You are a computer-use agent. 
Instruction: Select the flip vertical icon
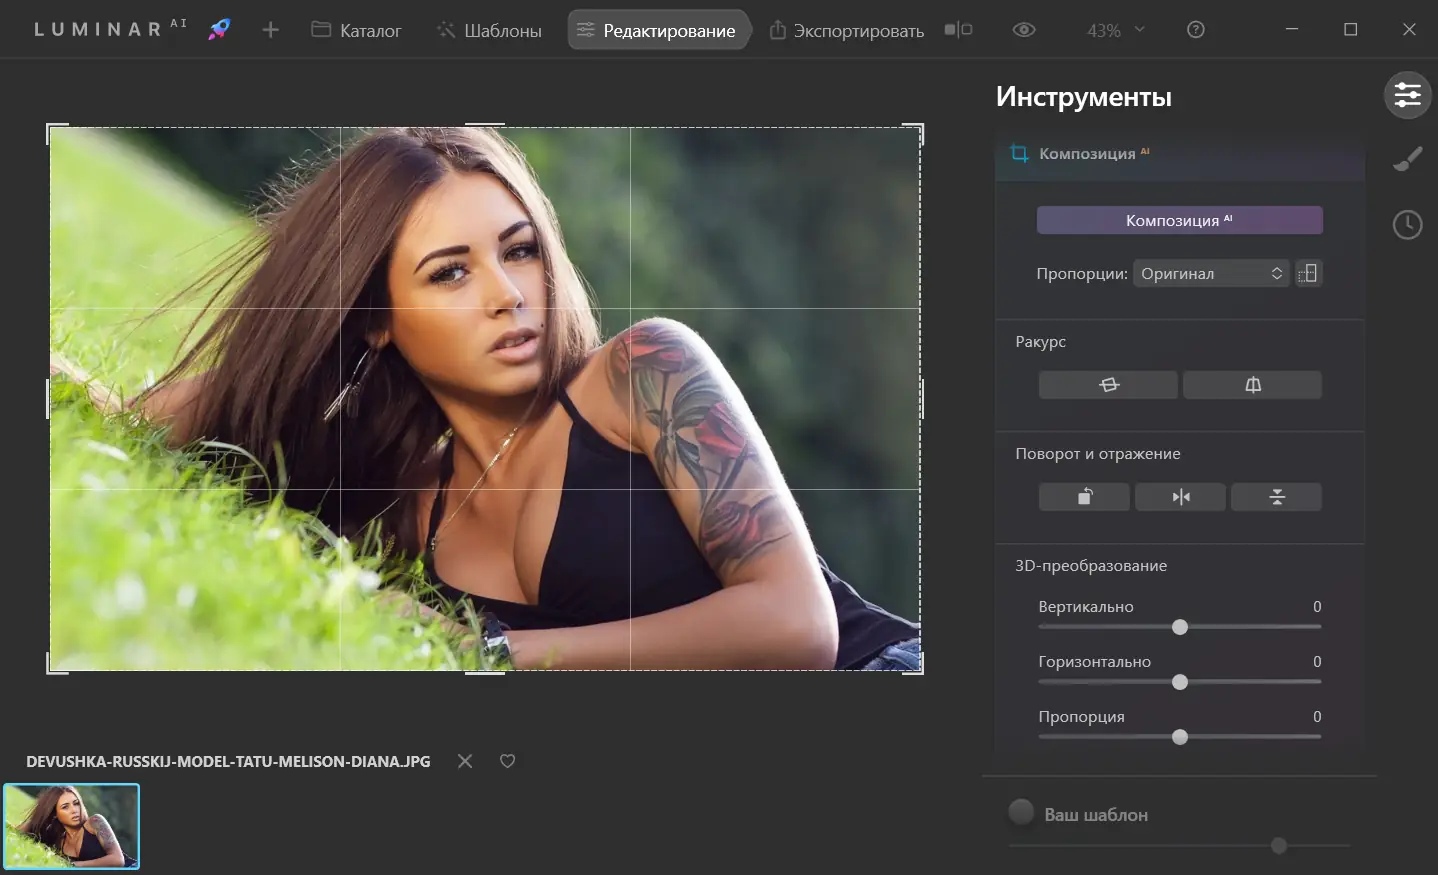tap(1276, 496)
